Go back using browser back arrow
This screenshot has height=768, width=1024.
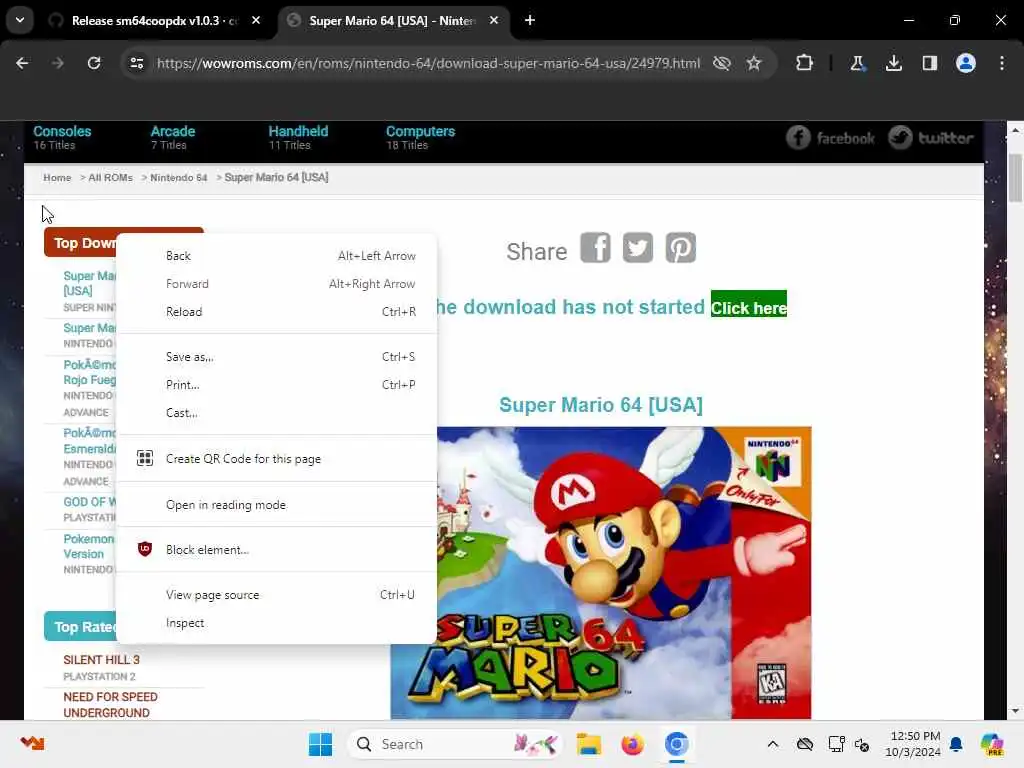pyautogui.click(x=22, y=63)
